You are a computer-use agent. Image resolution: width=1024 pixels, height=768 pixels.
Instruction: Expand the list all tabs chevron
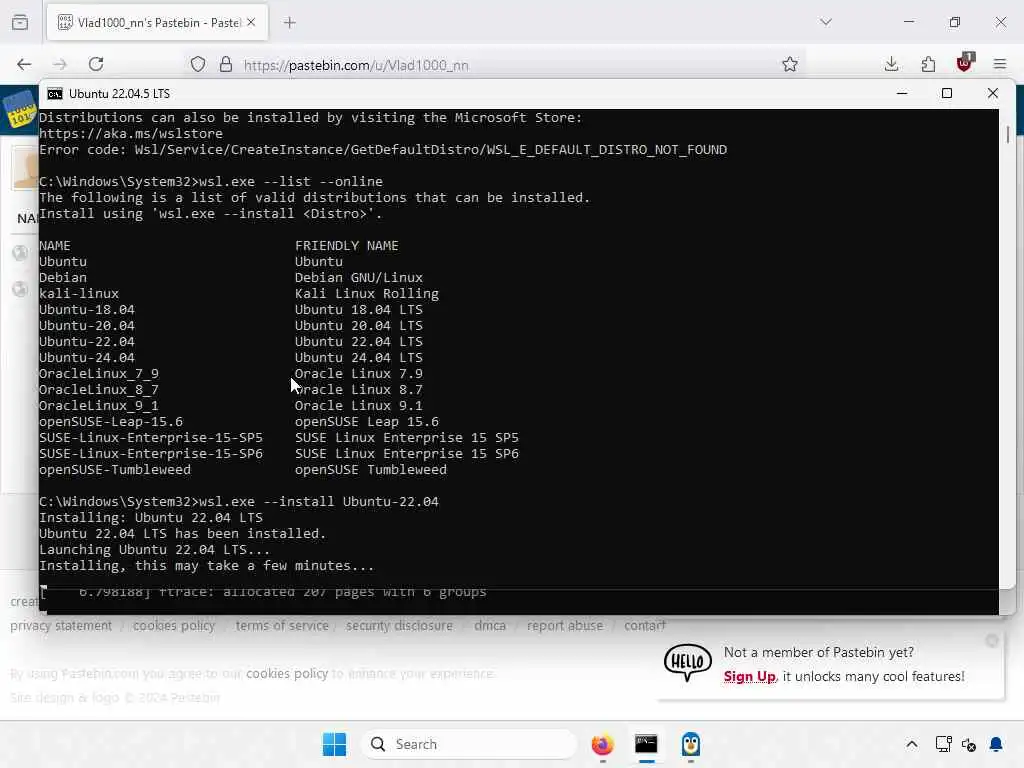coord(825,22)
